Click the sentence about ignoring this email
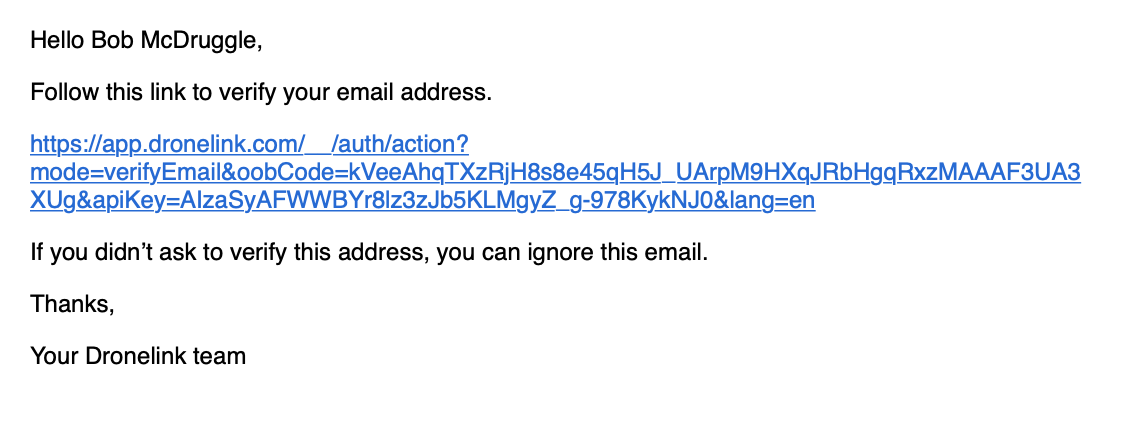This screenshot has height=426, width=1126. point(369,253)
